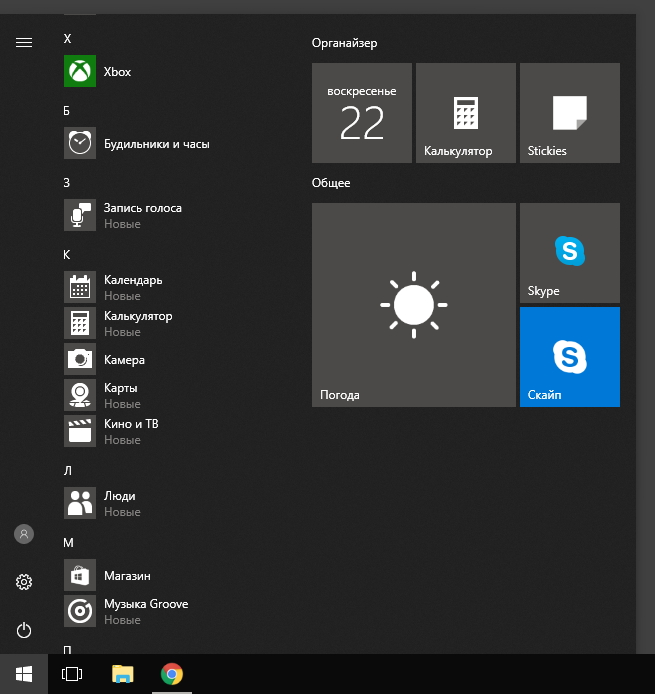Click the letter Б section header

pos(66,111)
